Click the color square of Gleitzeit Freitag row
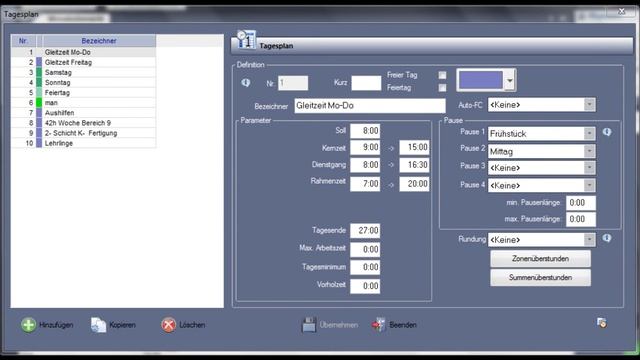This screenshot has height=360, width=640. (39, 62)
